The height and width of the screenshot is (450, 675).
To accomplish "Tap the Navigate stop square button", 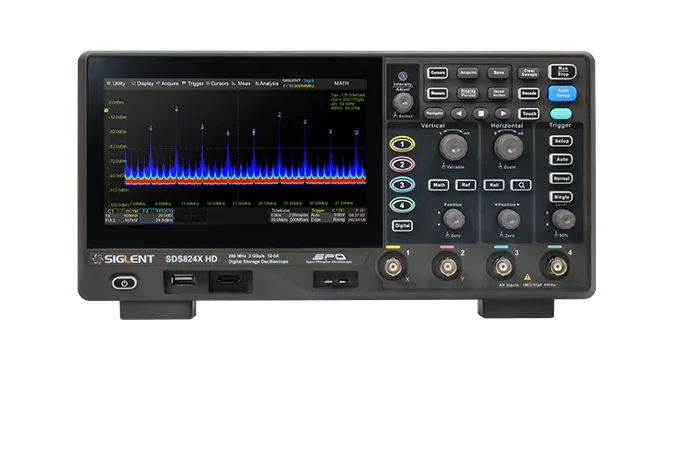I will coord(481,114).
